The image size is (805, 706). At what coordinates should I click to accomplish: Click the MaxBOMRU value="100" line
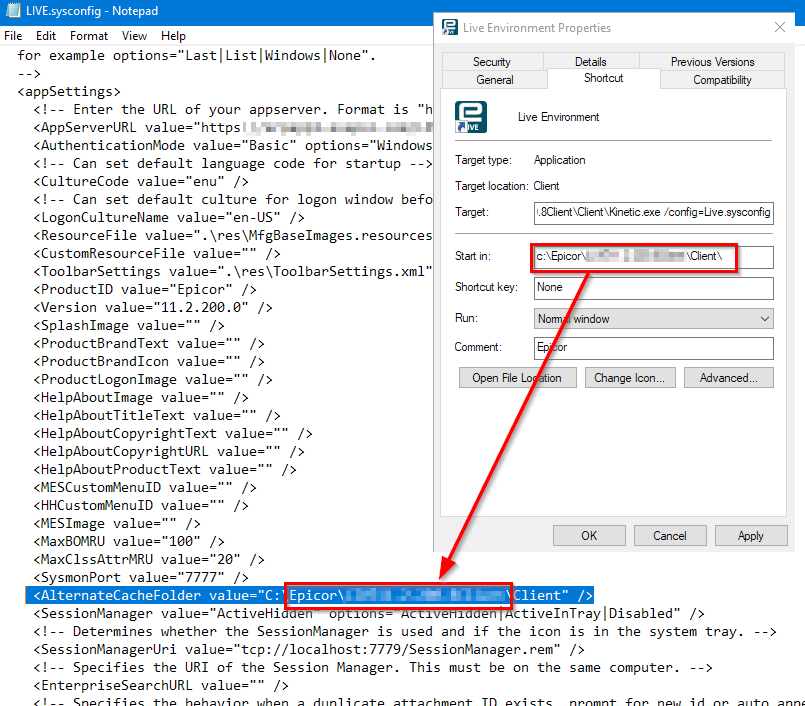pos(129,541)
